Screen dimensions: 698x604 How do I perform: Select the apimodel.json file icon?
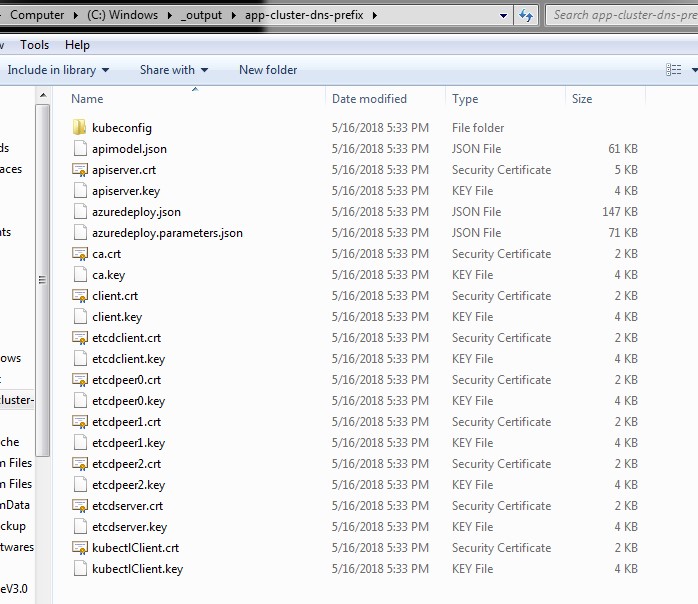point(80,148)
